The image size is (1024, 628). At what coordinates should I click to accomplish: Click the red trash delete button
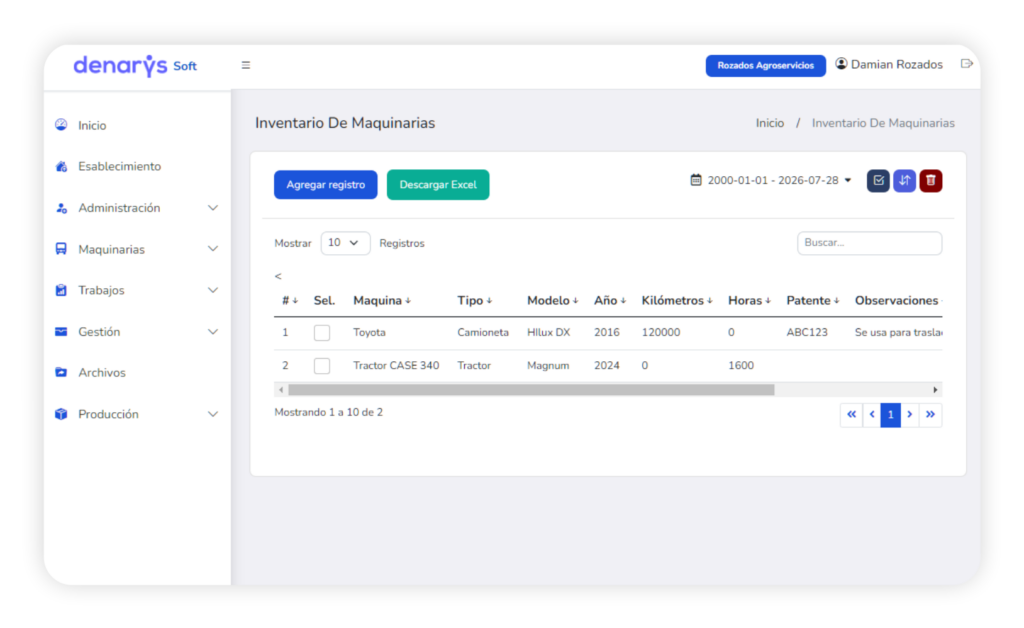[x=931, y=181]
